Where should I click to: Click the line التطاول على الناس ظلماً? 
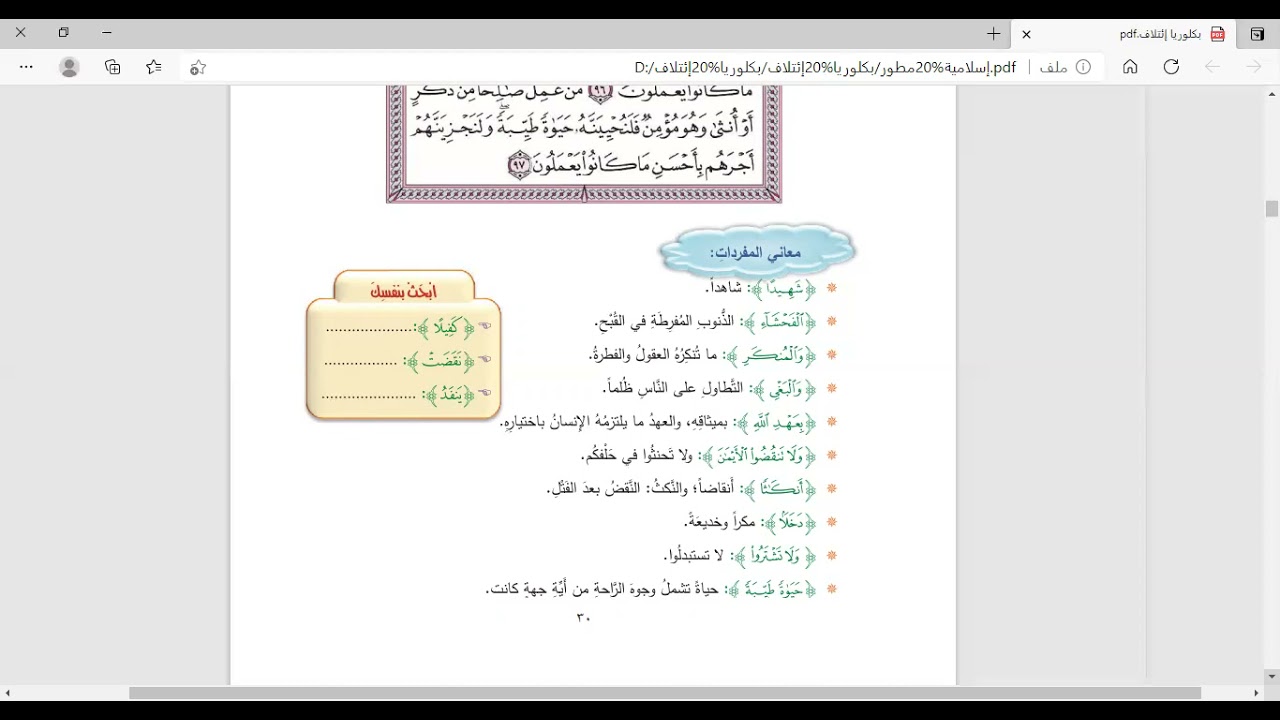(x=673, y=388)
